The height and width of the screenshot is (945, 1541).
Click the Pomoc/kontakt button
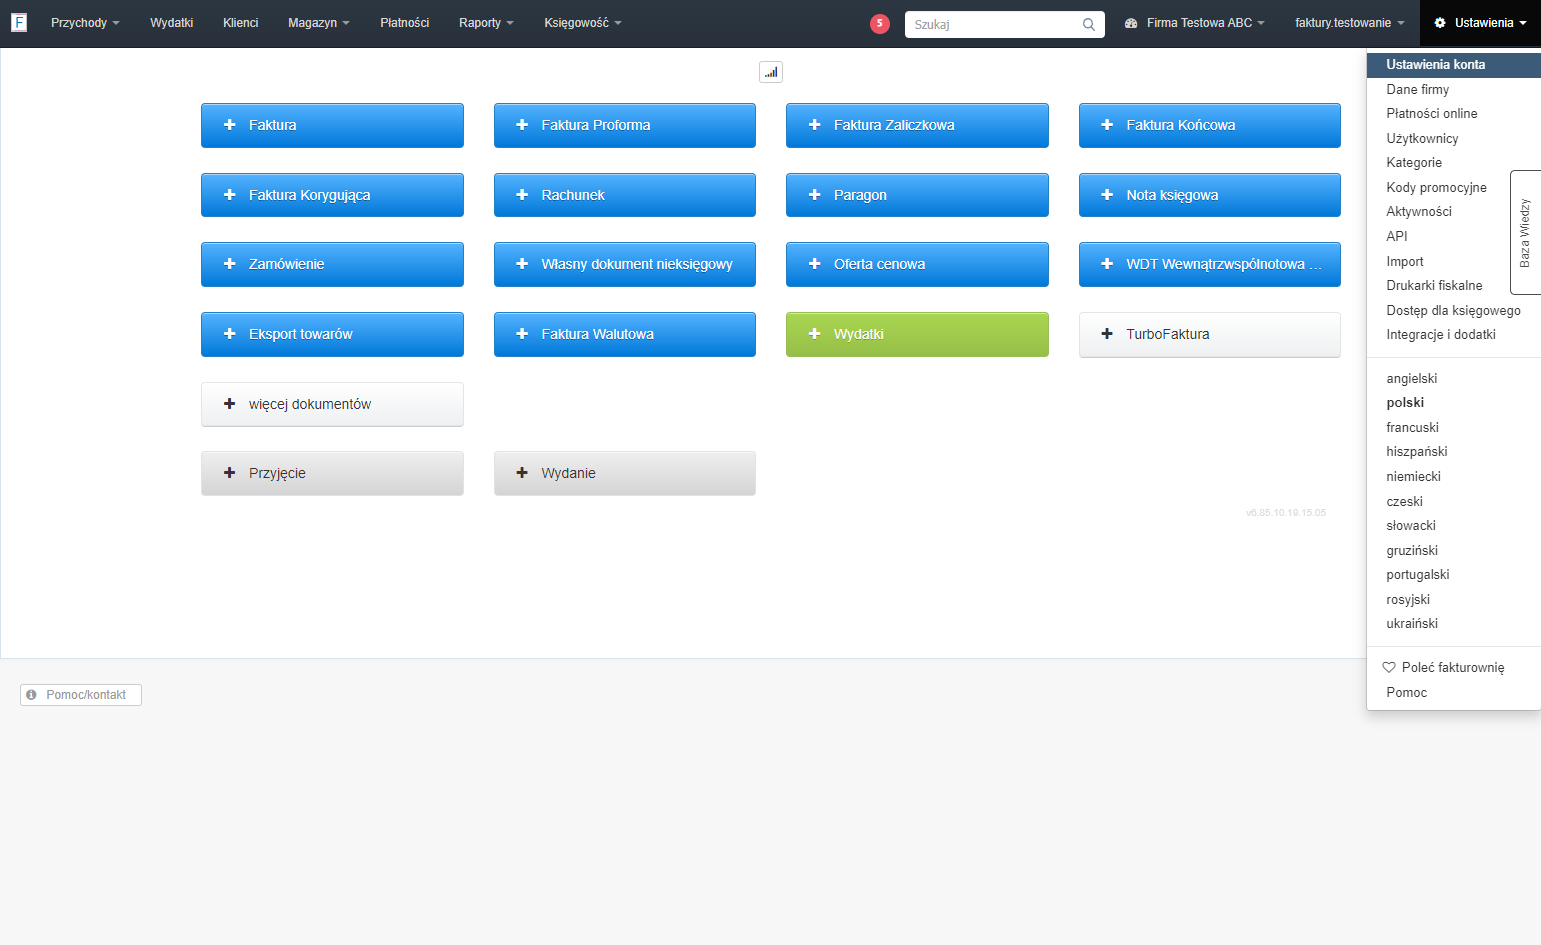tap(81, 695)
